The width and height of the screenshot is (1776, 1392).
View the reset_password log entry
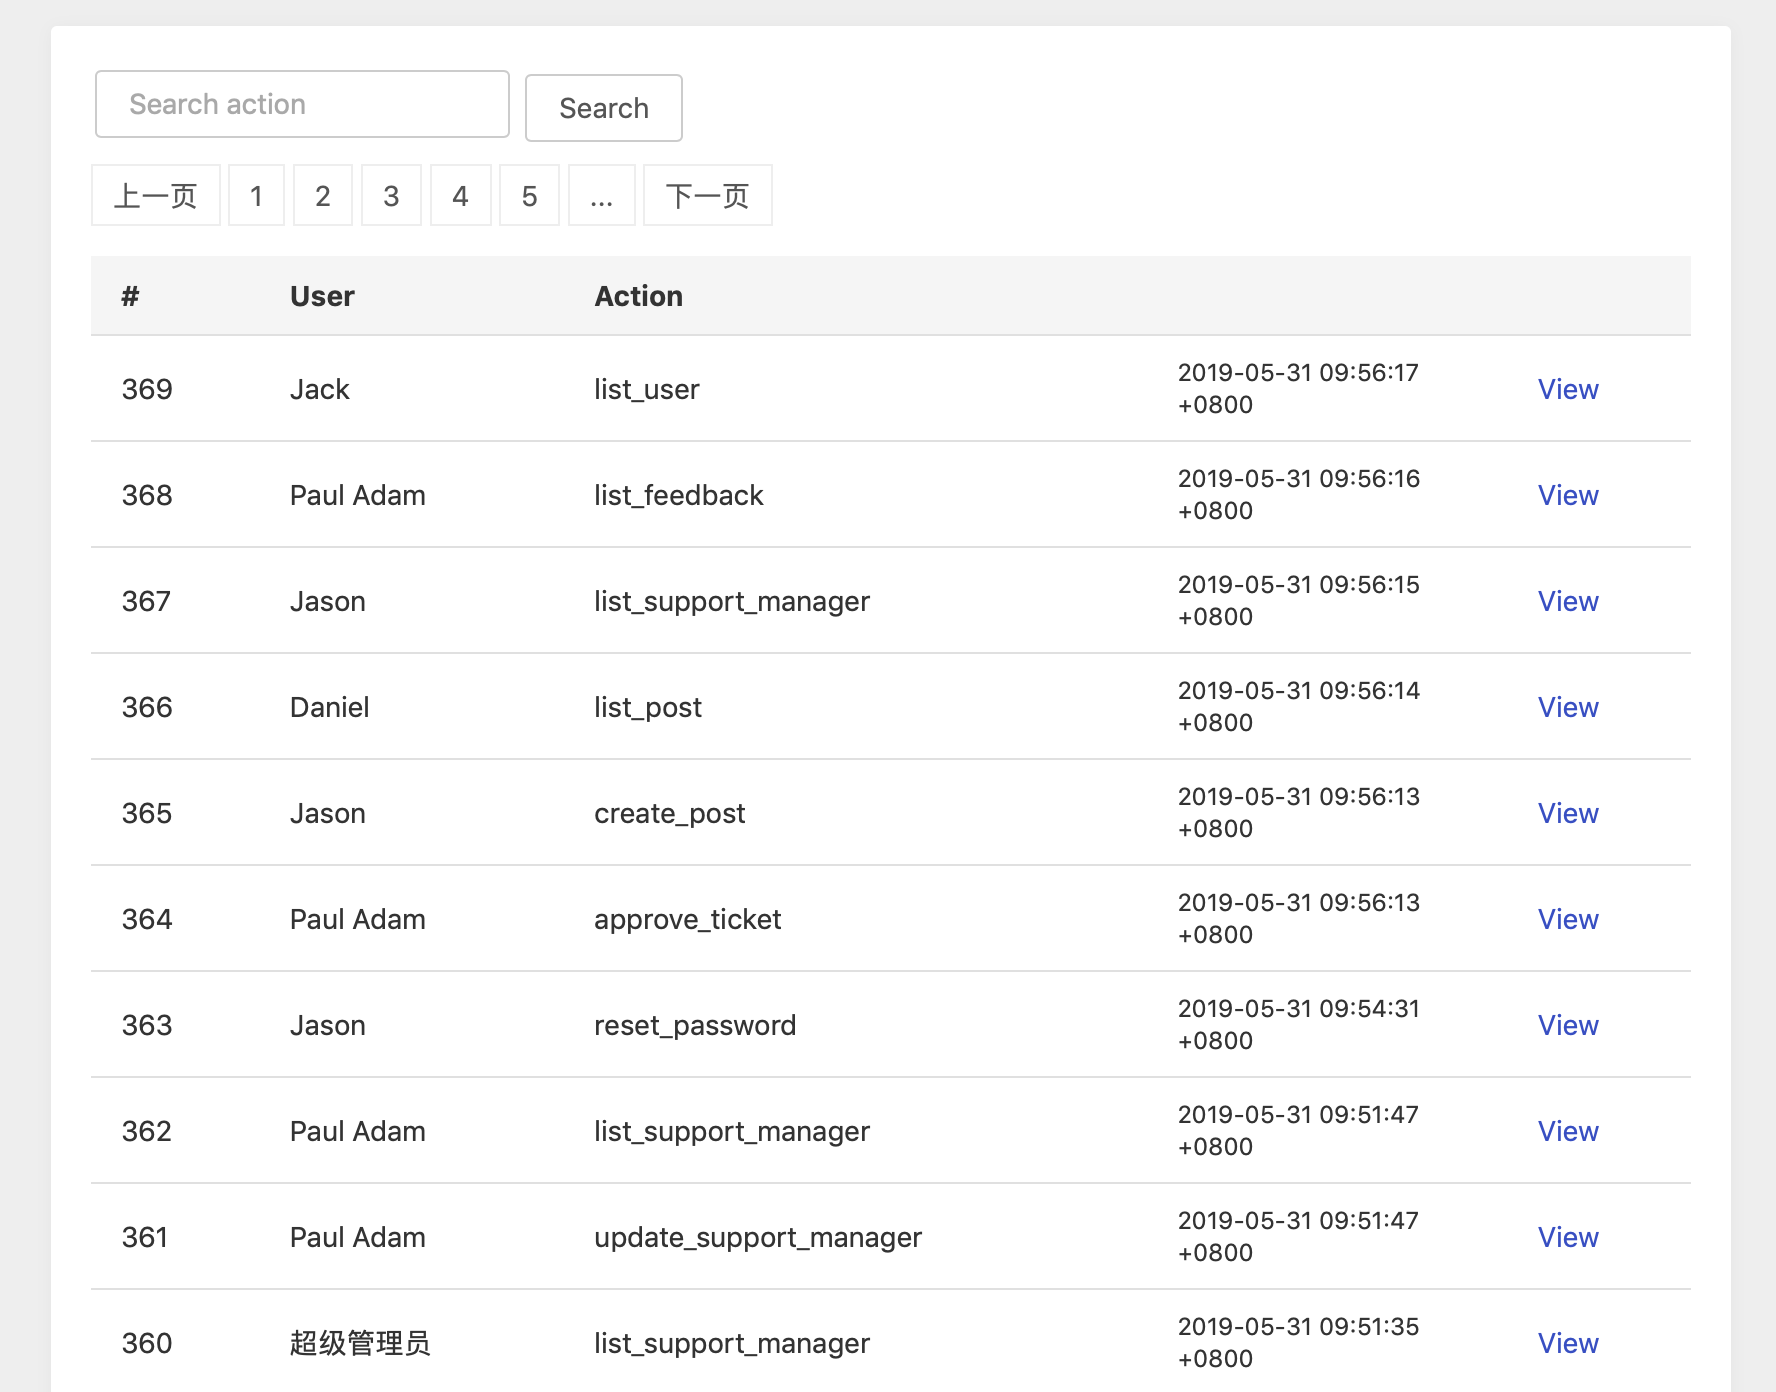tap(1568, 1025)
